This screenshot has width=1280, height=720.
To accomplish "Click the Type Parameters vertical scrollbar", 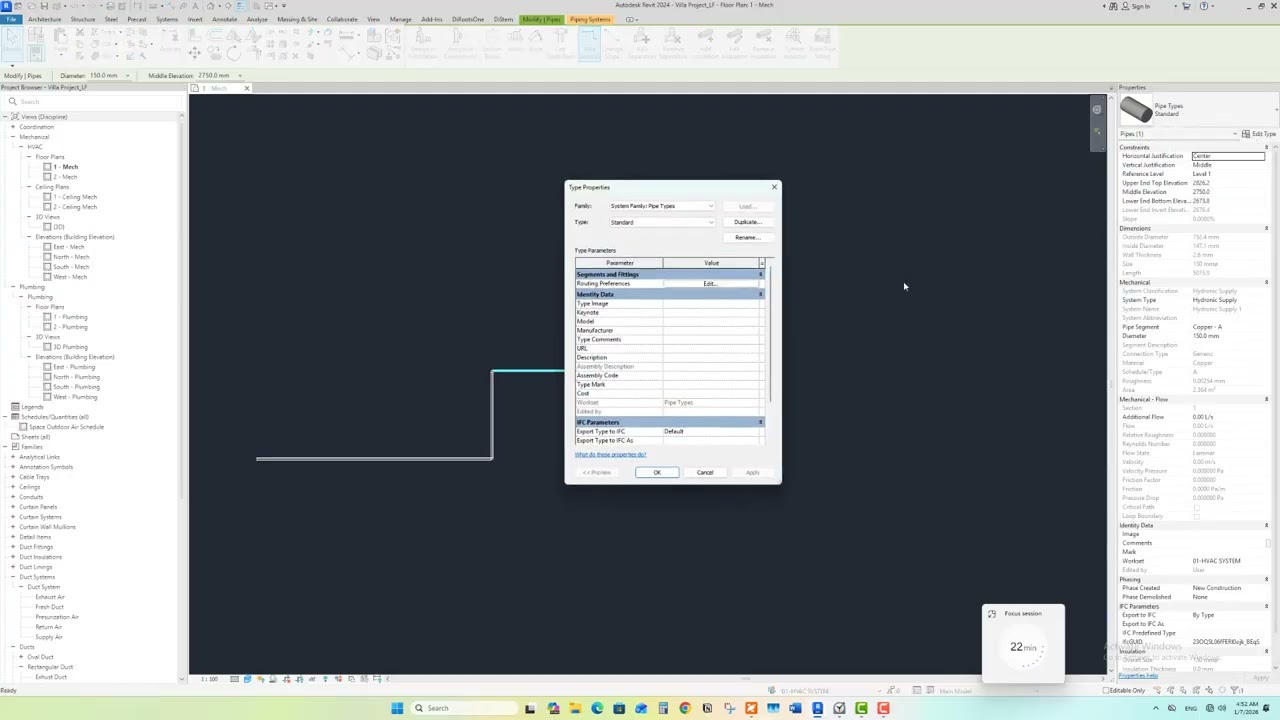I will (768, 335).
